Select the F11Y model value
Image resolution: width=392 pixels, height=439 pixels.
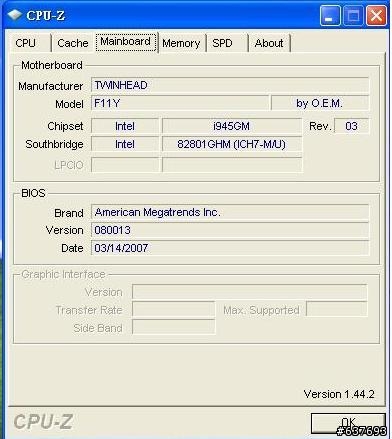(x=180, y=103)
